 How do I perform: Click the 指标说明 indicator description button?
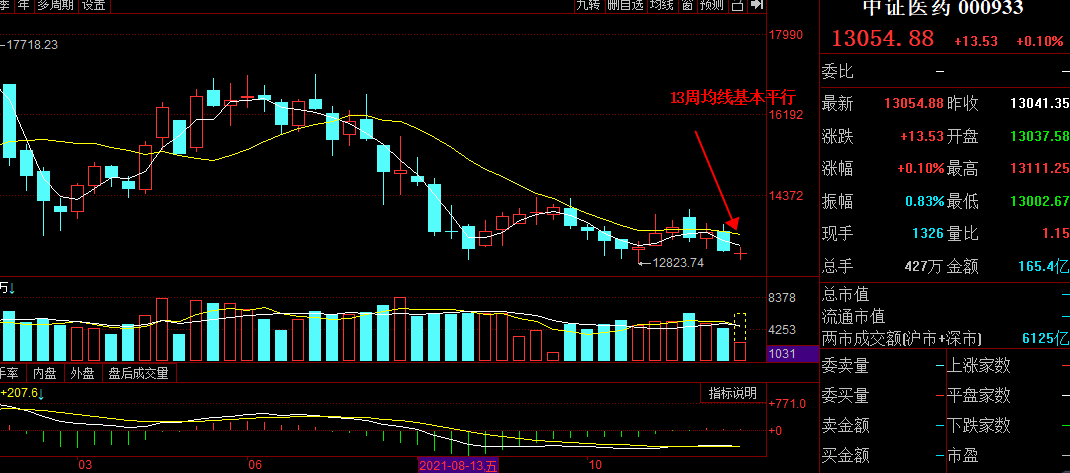(732, 393)
